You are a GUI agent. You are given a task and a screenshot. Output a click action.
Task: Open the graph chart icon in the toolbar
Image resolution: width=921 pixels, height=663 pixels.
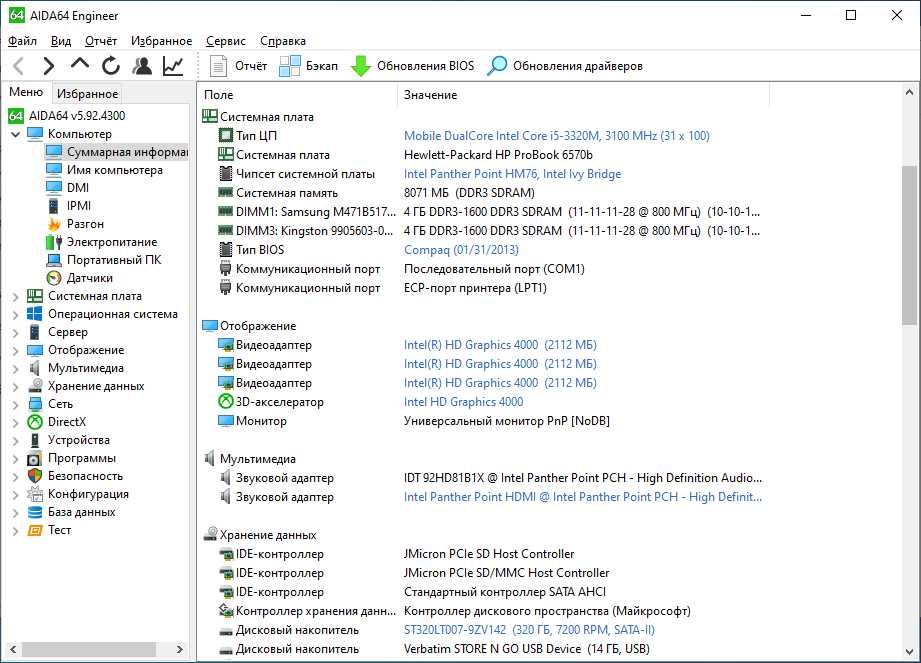[173, 66]
